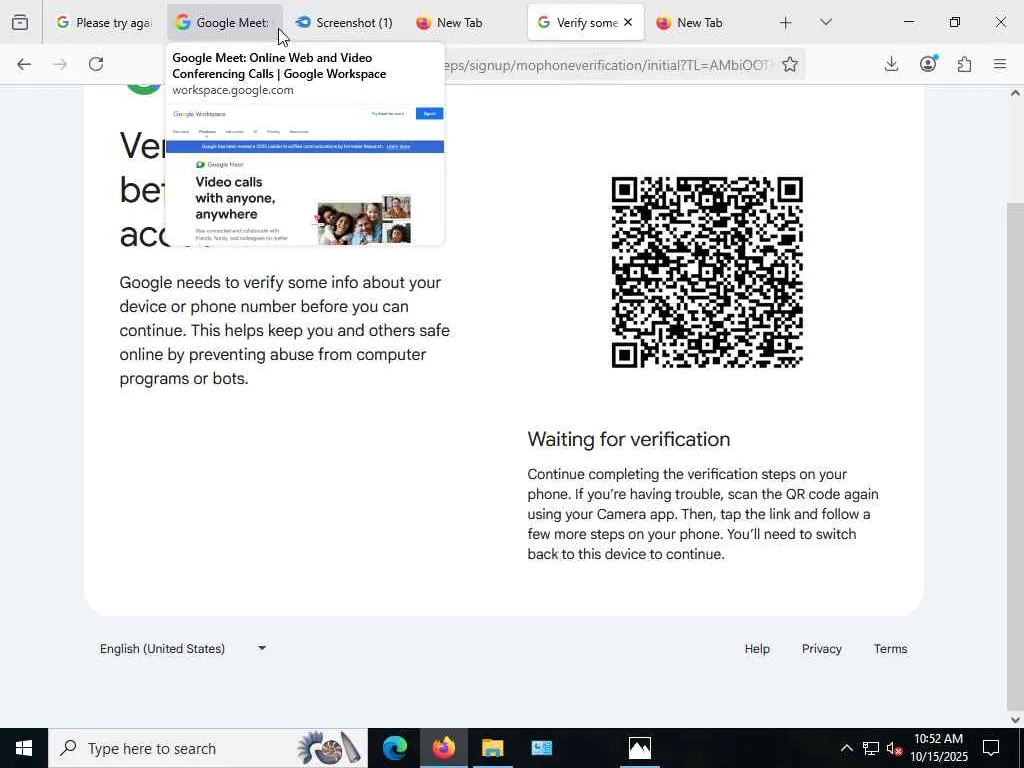This screenshot has width=1024, height=768.
Task: Open File Explorer from the taskbar
Action: [x=492, y=748]
